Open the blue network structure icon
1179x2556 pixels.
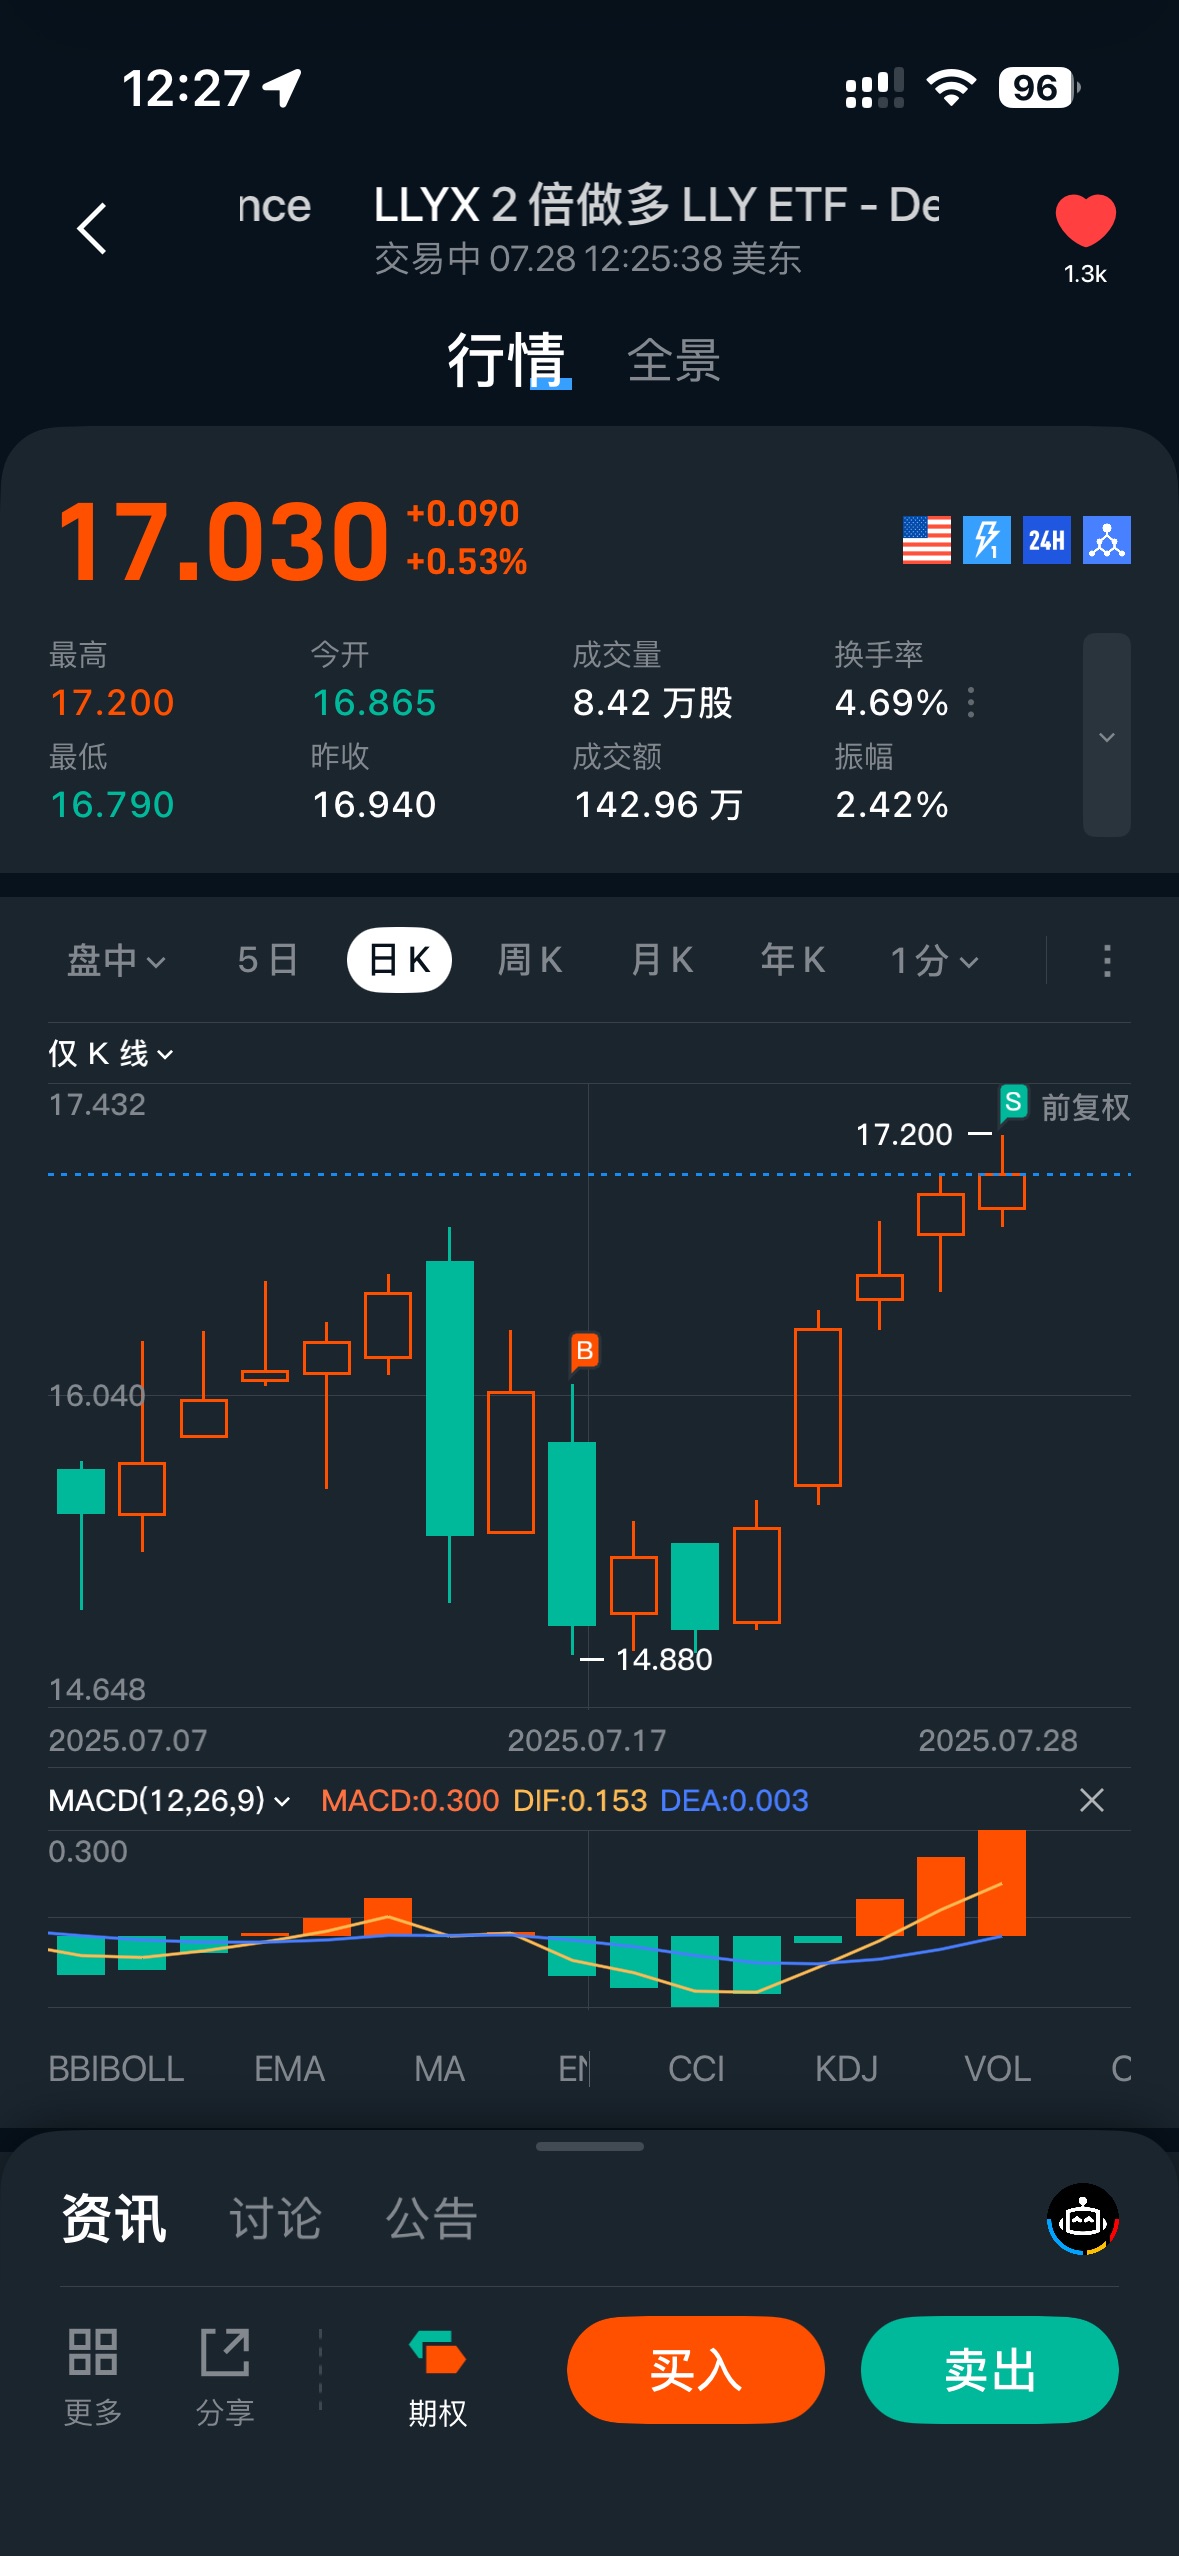click(x=1106, y=540)
